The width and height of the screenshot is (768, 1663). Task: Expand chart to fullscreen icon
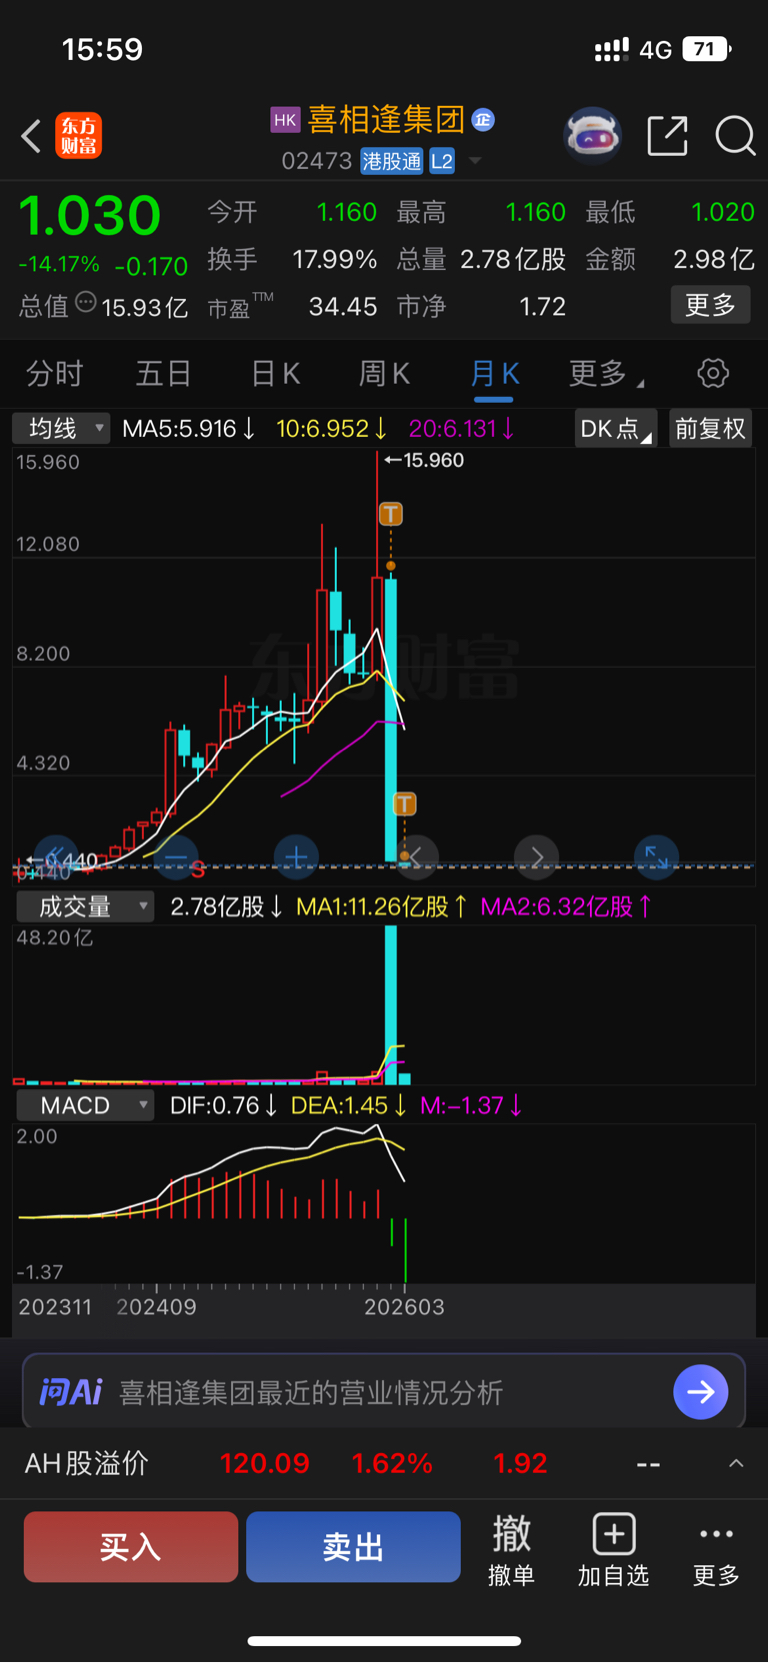point(656,857)
